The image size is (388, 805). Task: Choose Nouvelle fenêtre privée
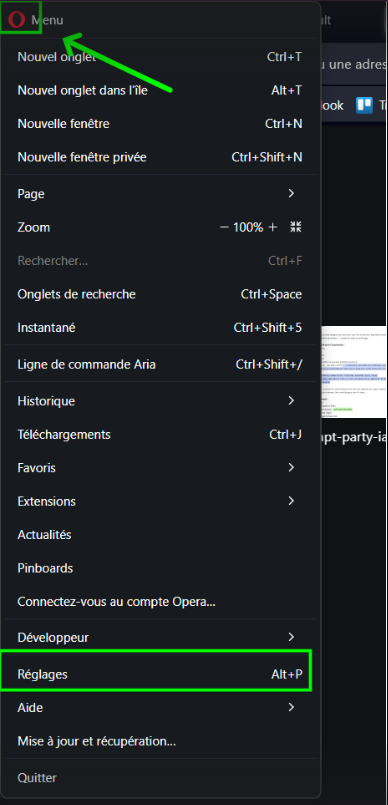(161, 157)
